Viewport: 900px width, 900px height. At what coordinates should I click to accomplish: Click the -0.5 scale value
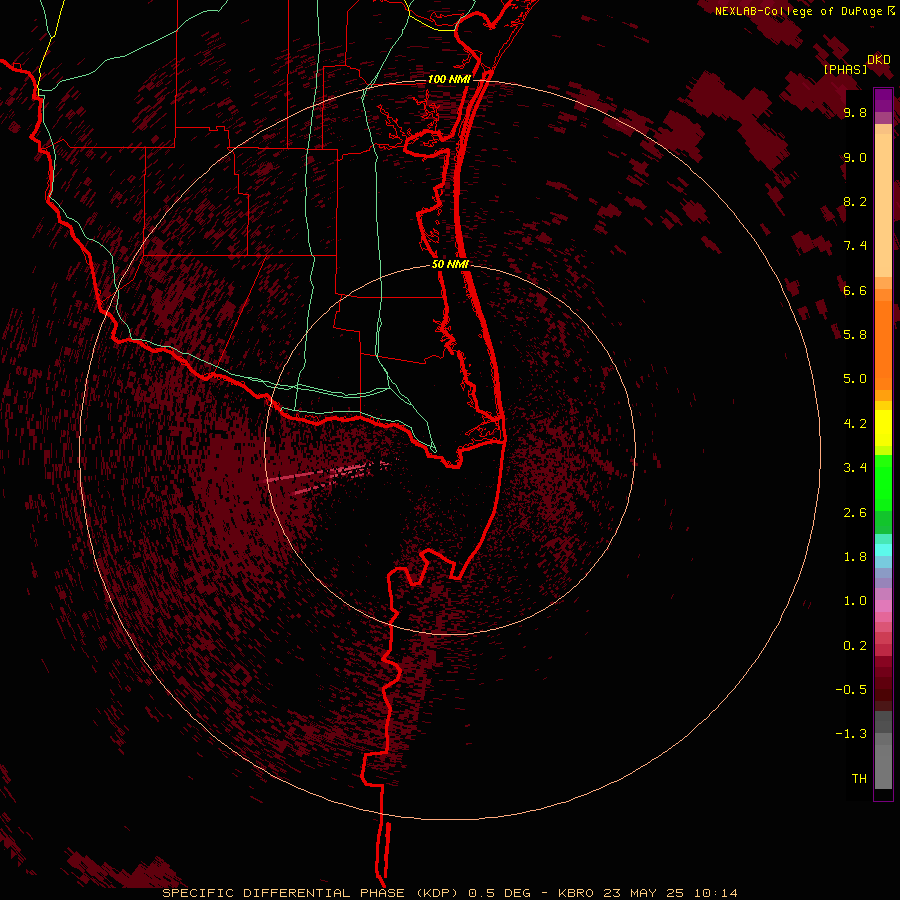tap(851, 690)
